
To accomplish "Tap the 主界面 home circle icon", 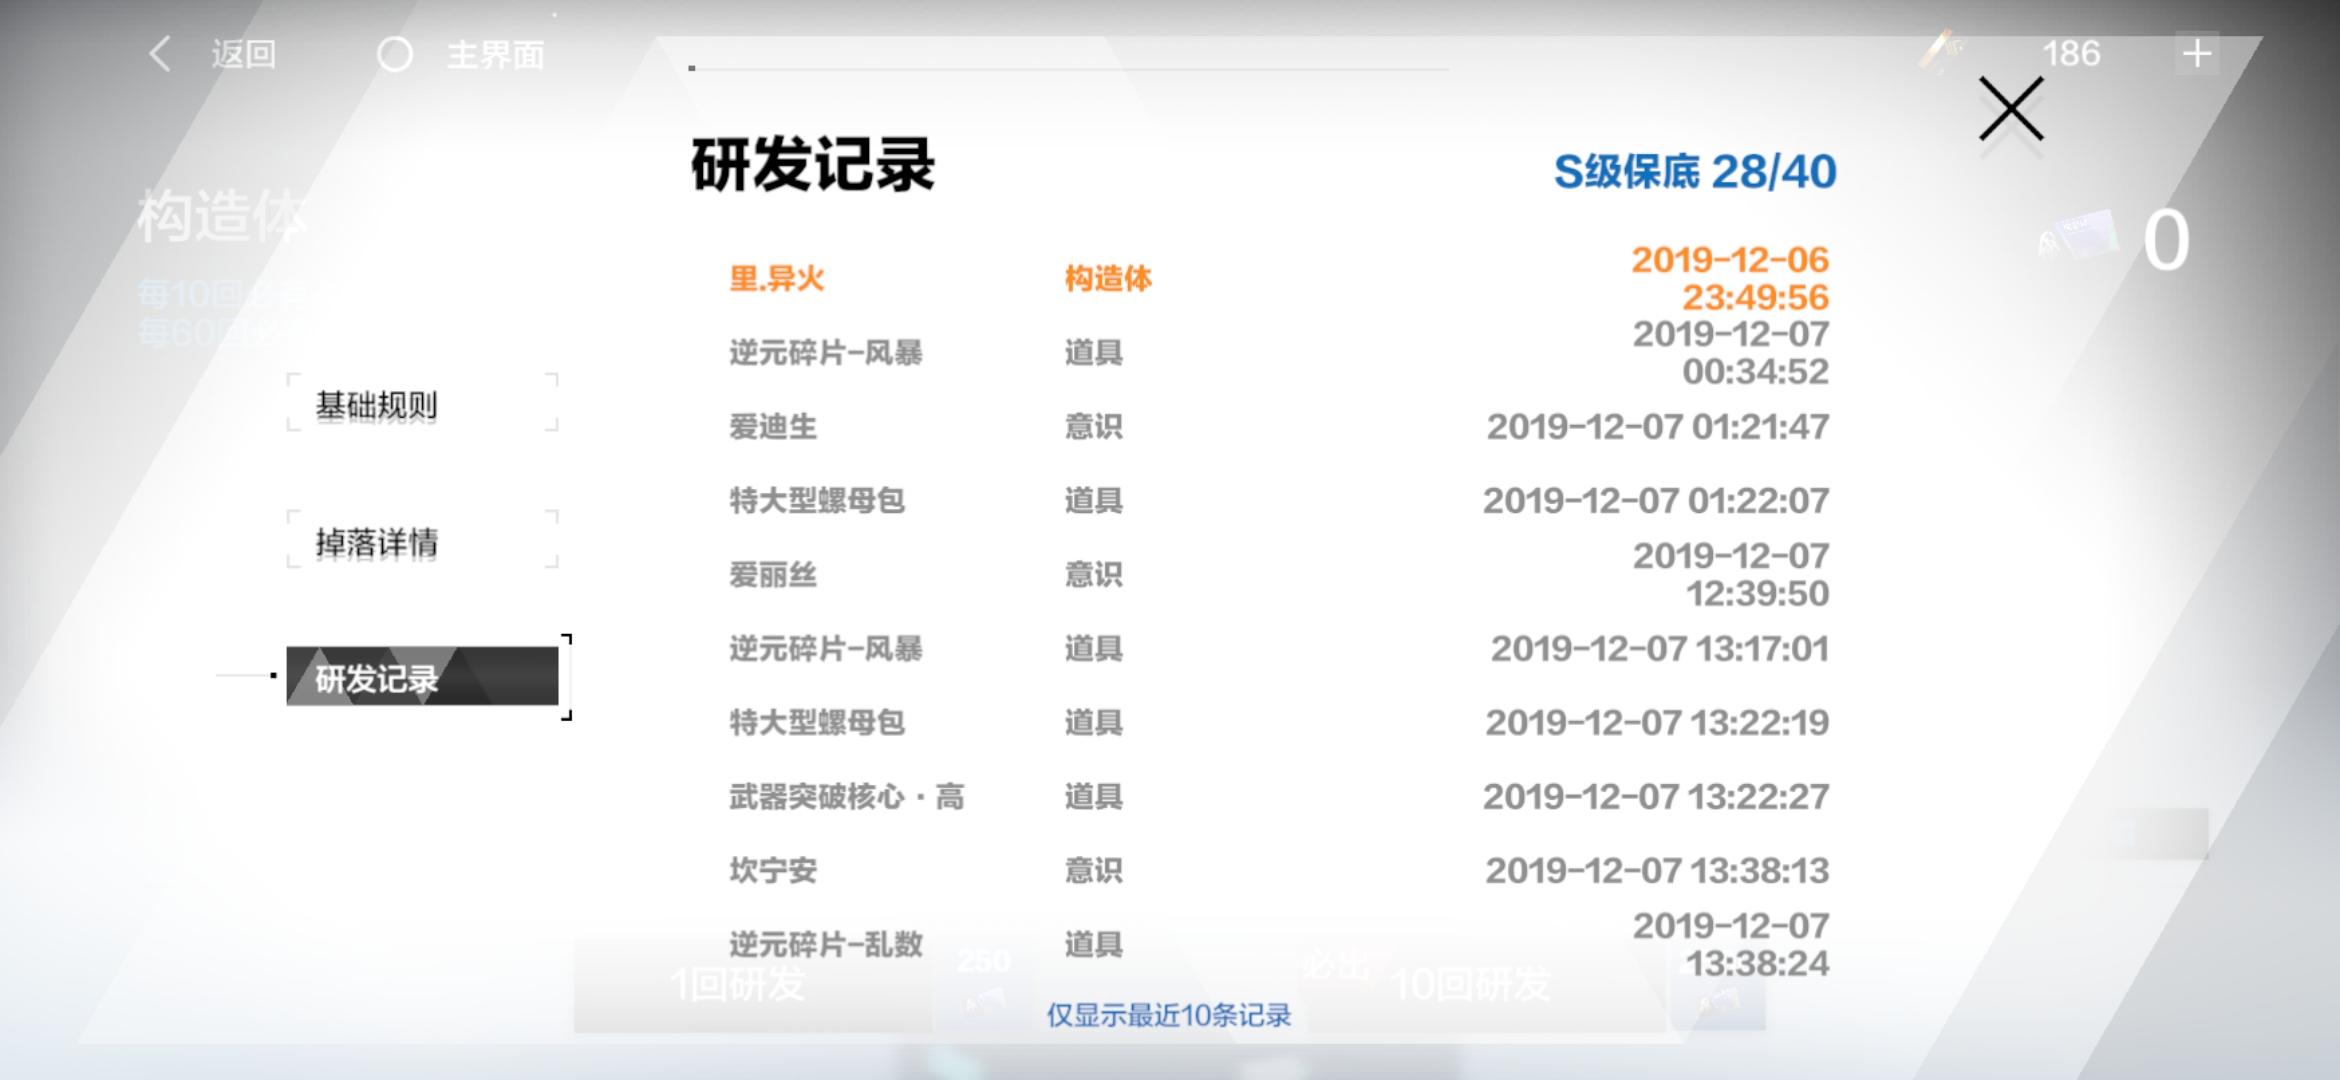I will (395, 54).
